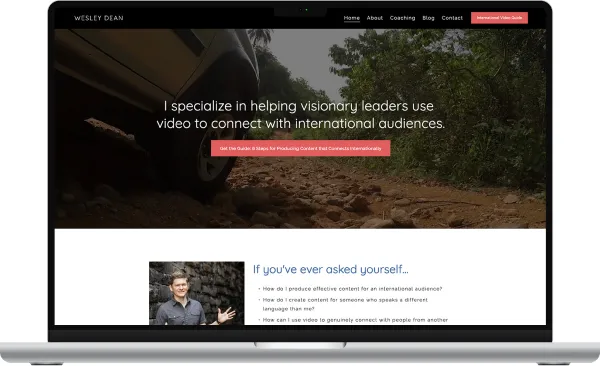Click the Get the Guide 8 Steps button

point(300,148)
